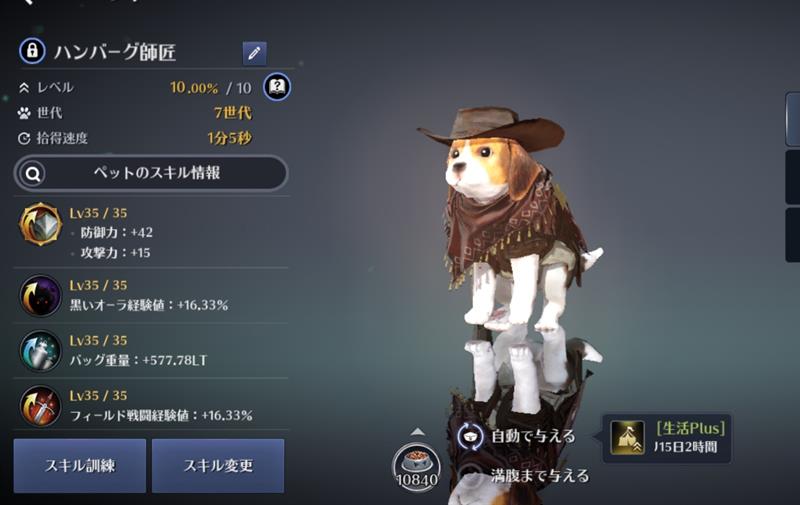
Task: Select the black aura experience skill icon
Action: click(40, 295)
